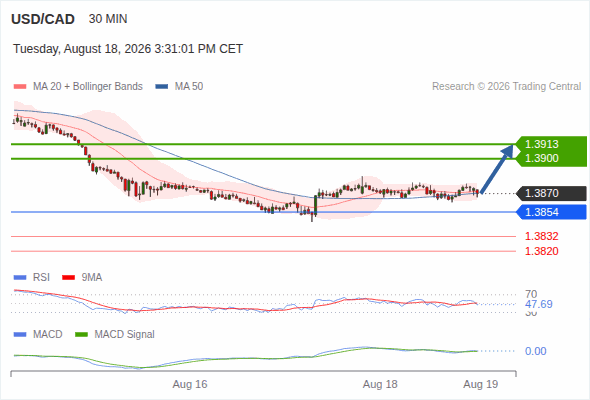Click the RSI blue legend swatch
Screen dimensions: 590x400
point(20,278)
